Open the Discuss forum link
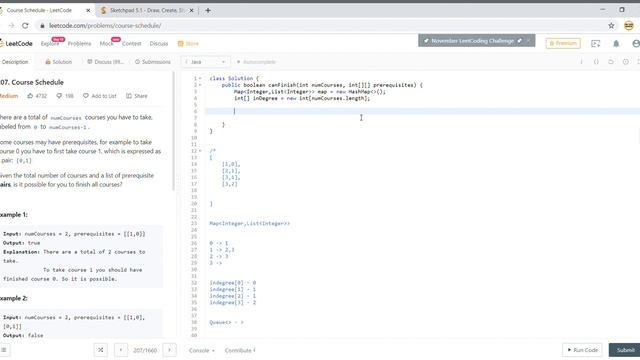 point(159,44)
